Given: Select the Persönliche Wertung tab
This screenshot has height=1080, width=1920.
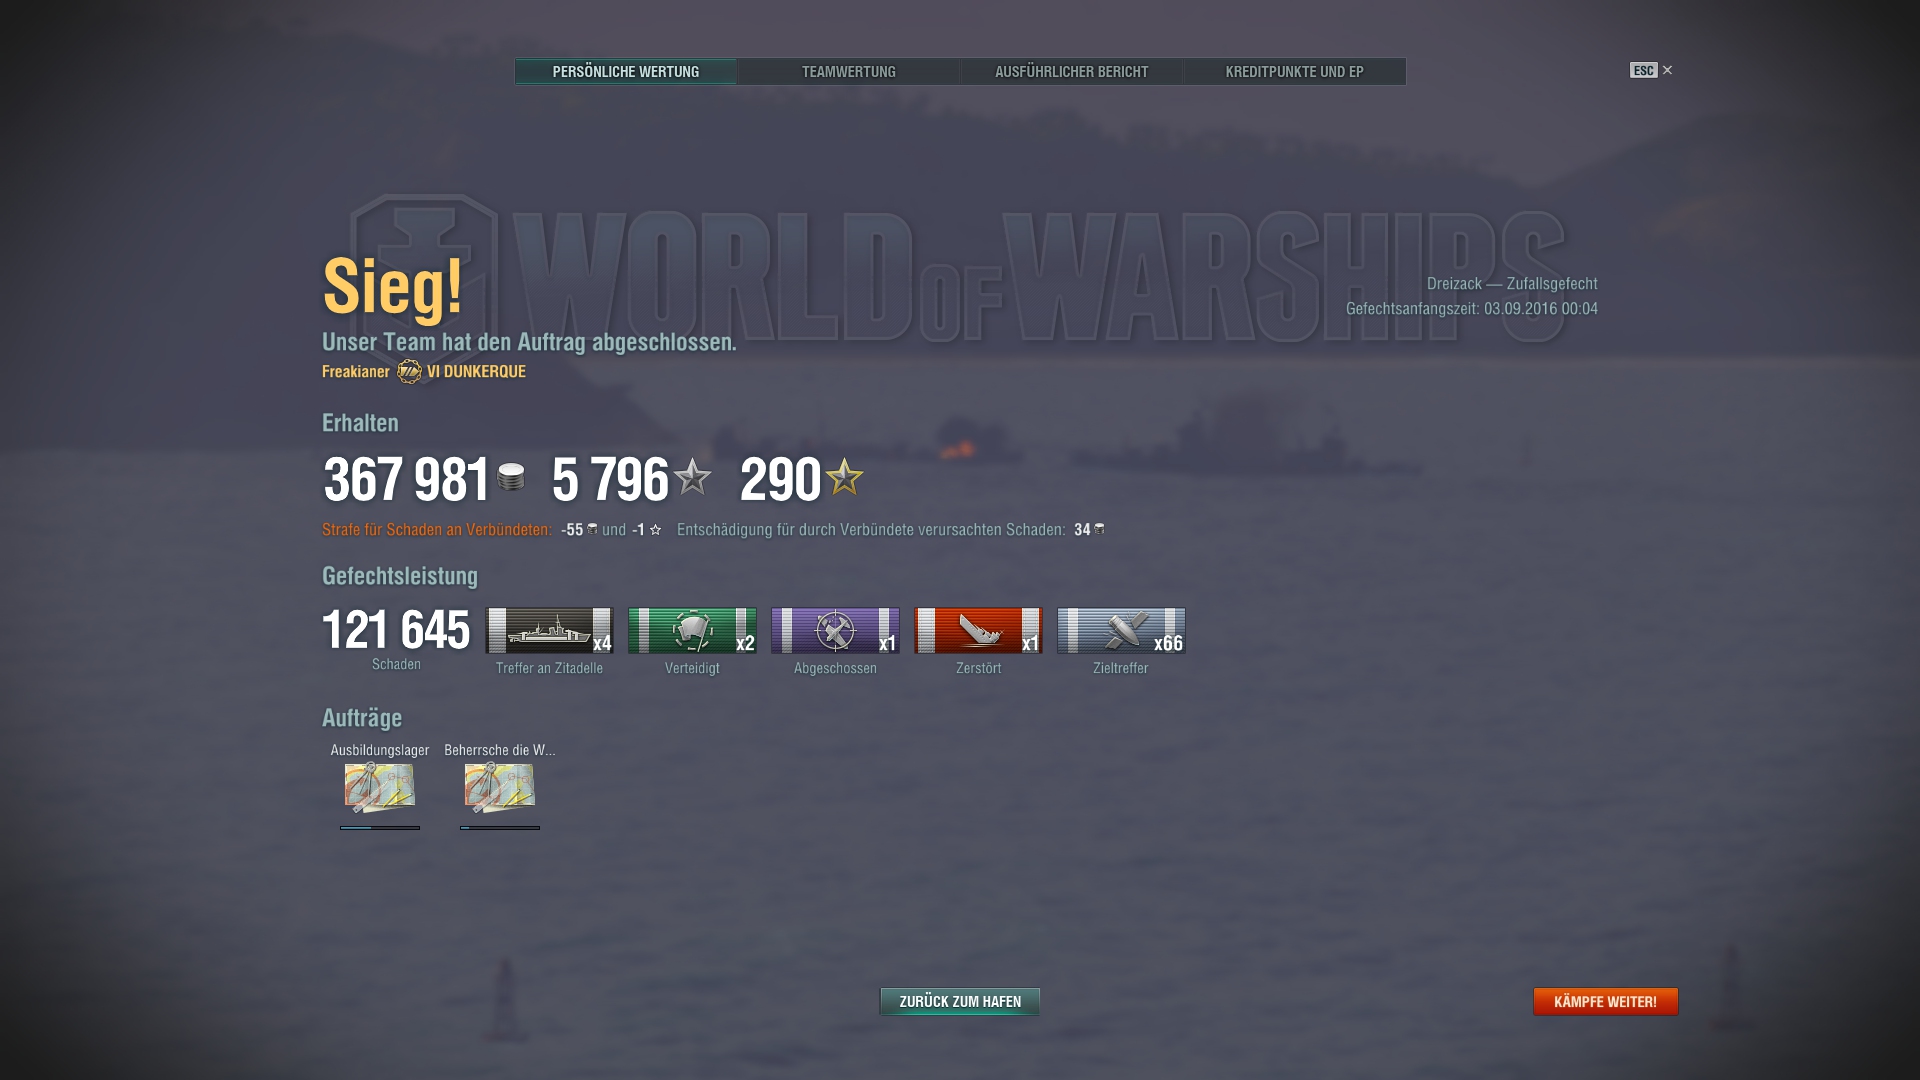Looking at the screenshot, I should coord(626,71).
